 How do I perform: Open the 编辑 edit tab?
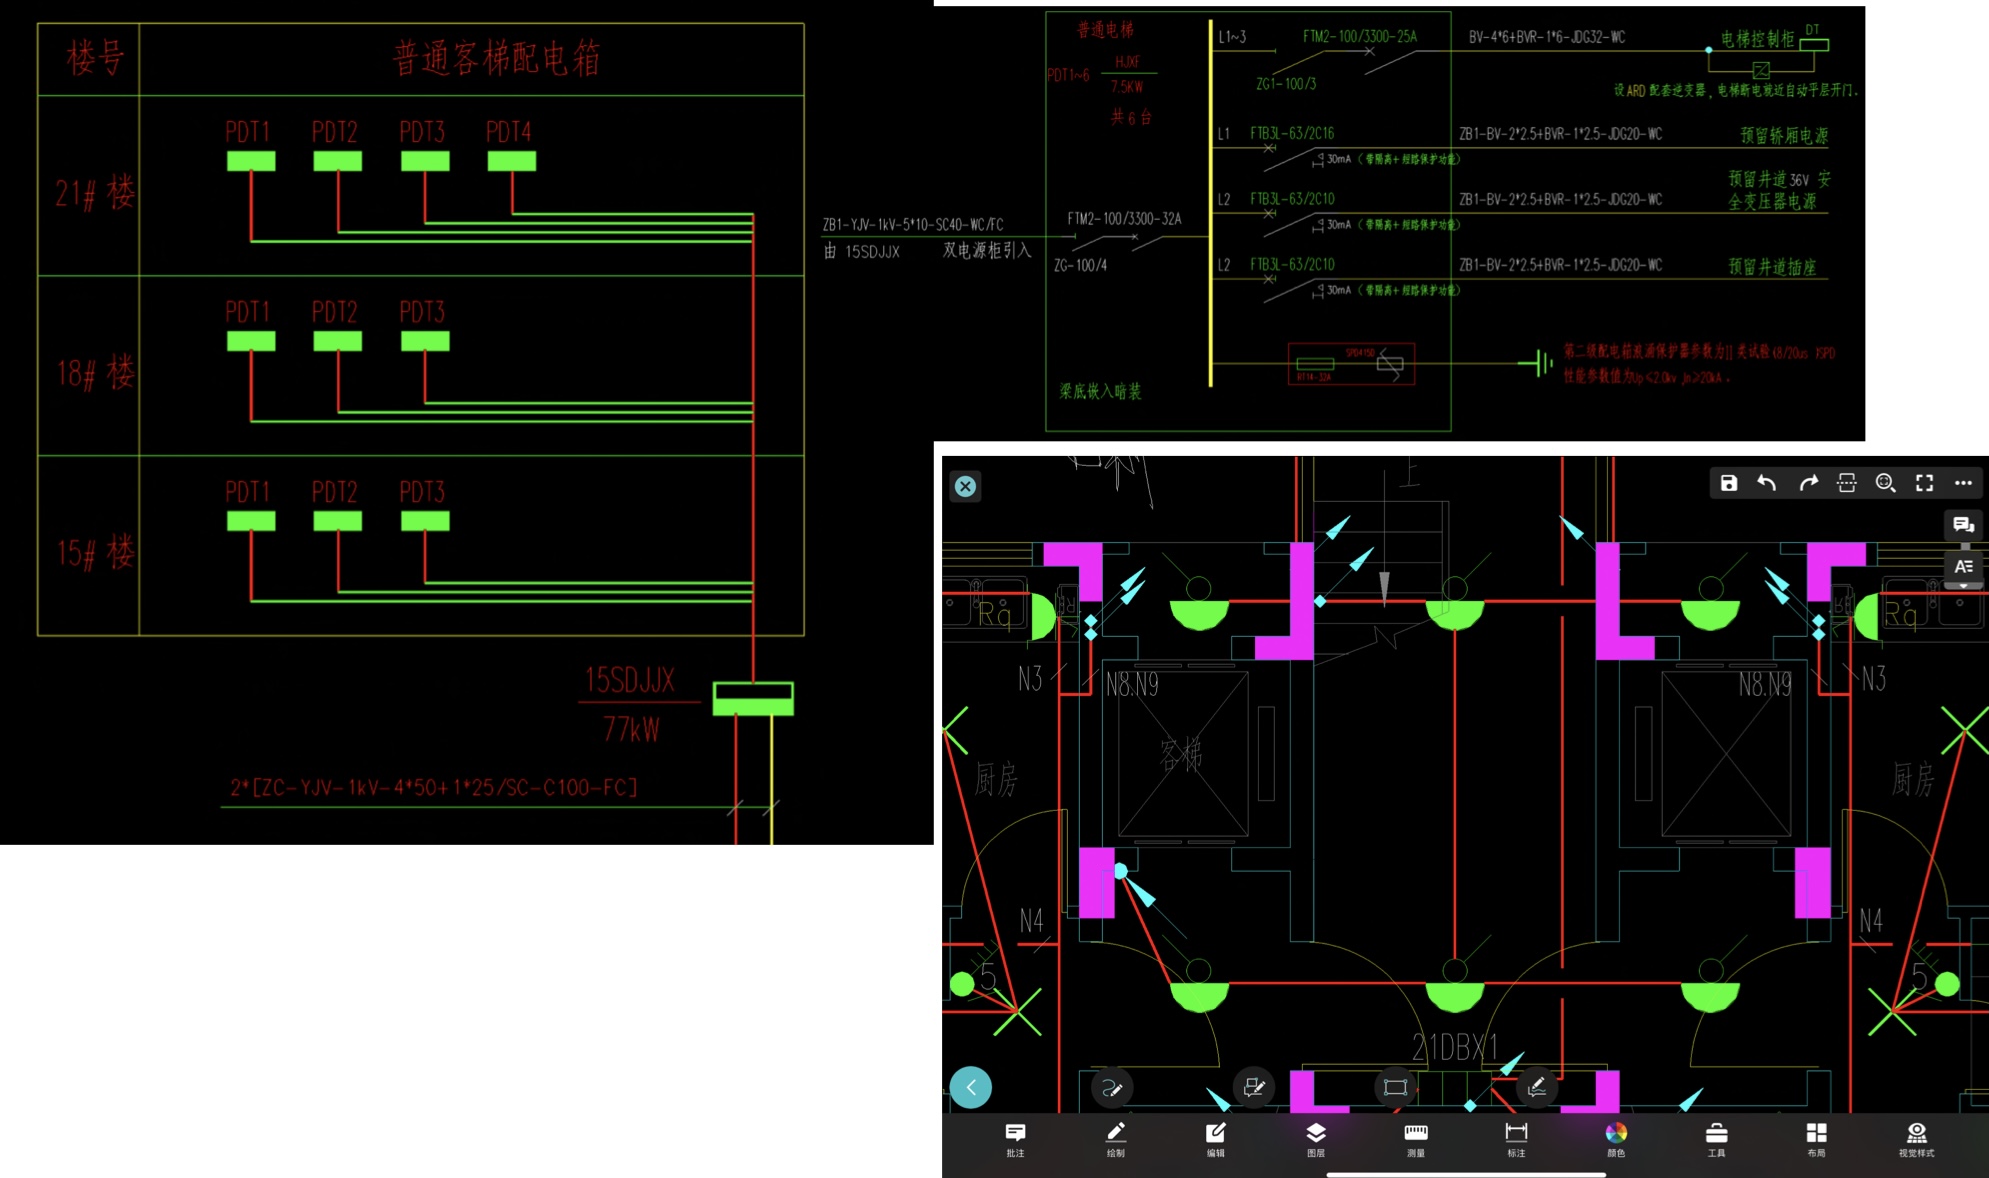click(1215, 1139)
